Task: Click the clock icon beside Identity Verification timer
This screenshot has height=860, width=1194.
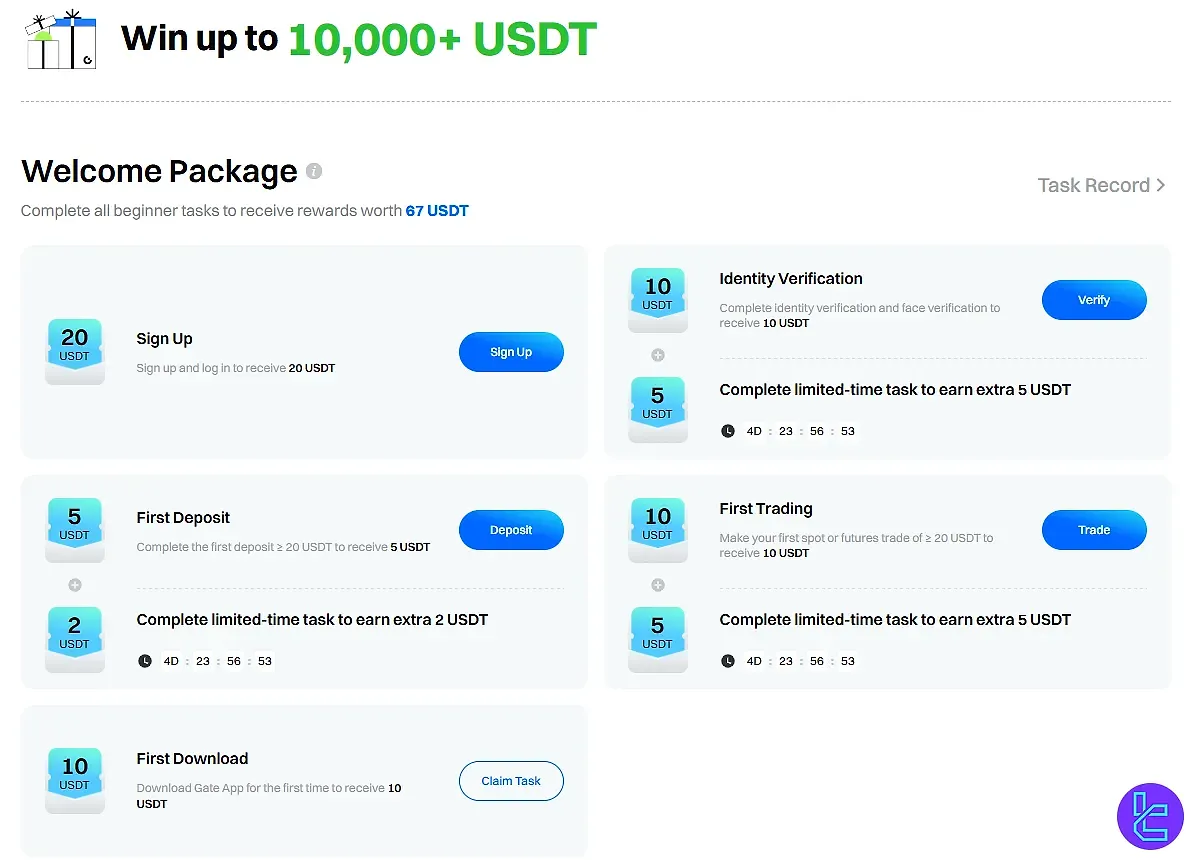Action: 728,430
